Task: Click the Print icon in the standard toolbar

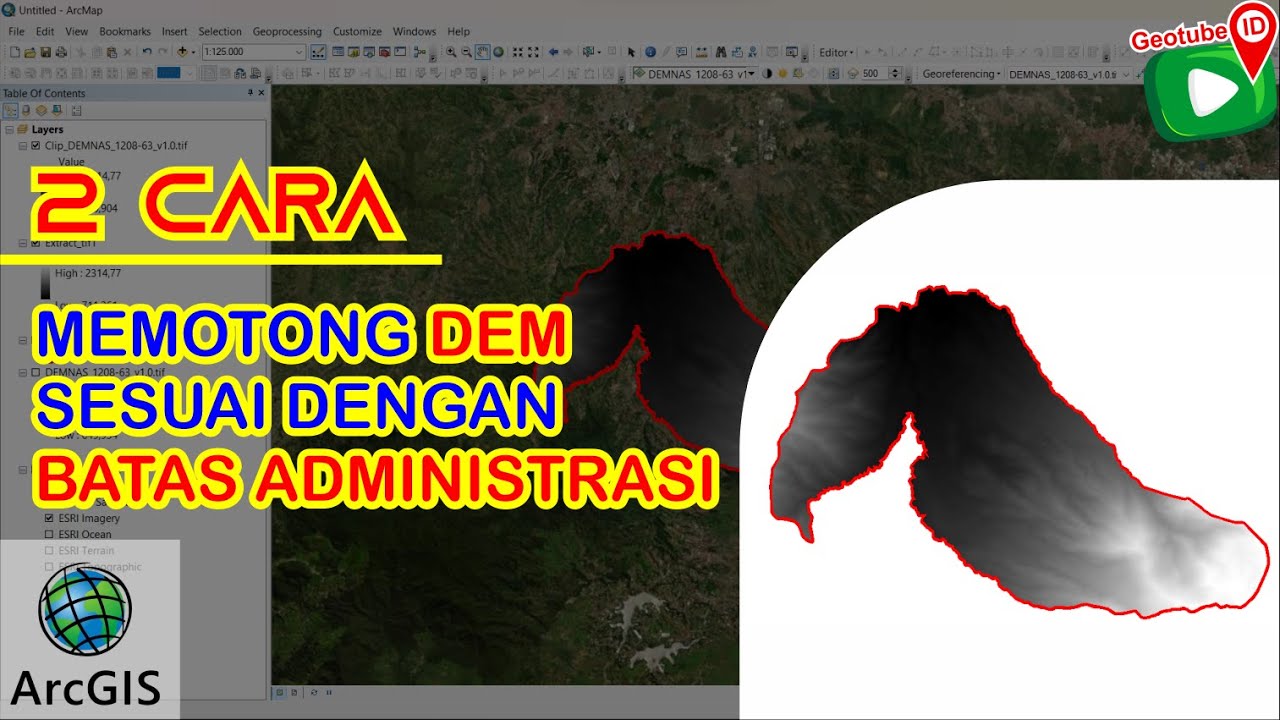Action: 61,52
